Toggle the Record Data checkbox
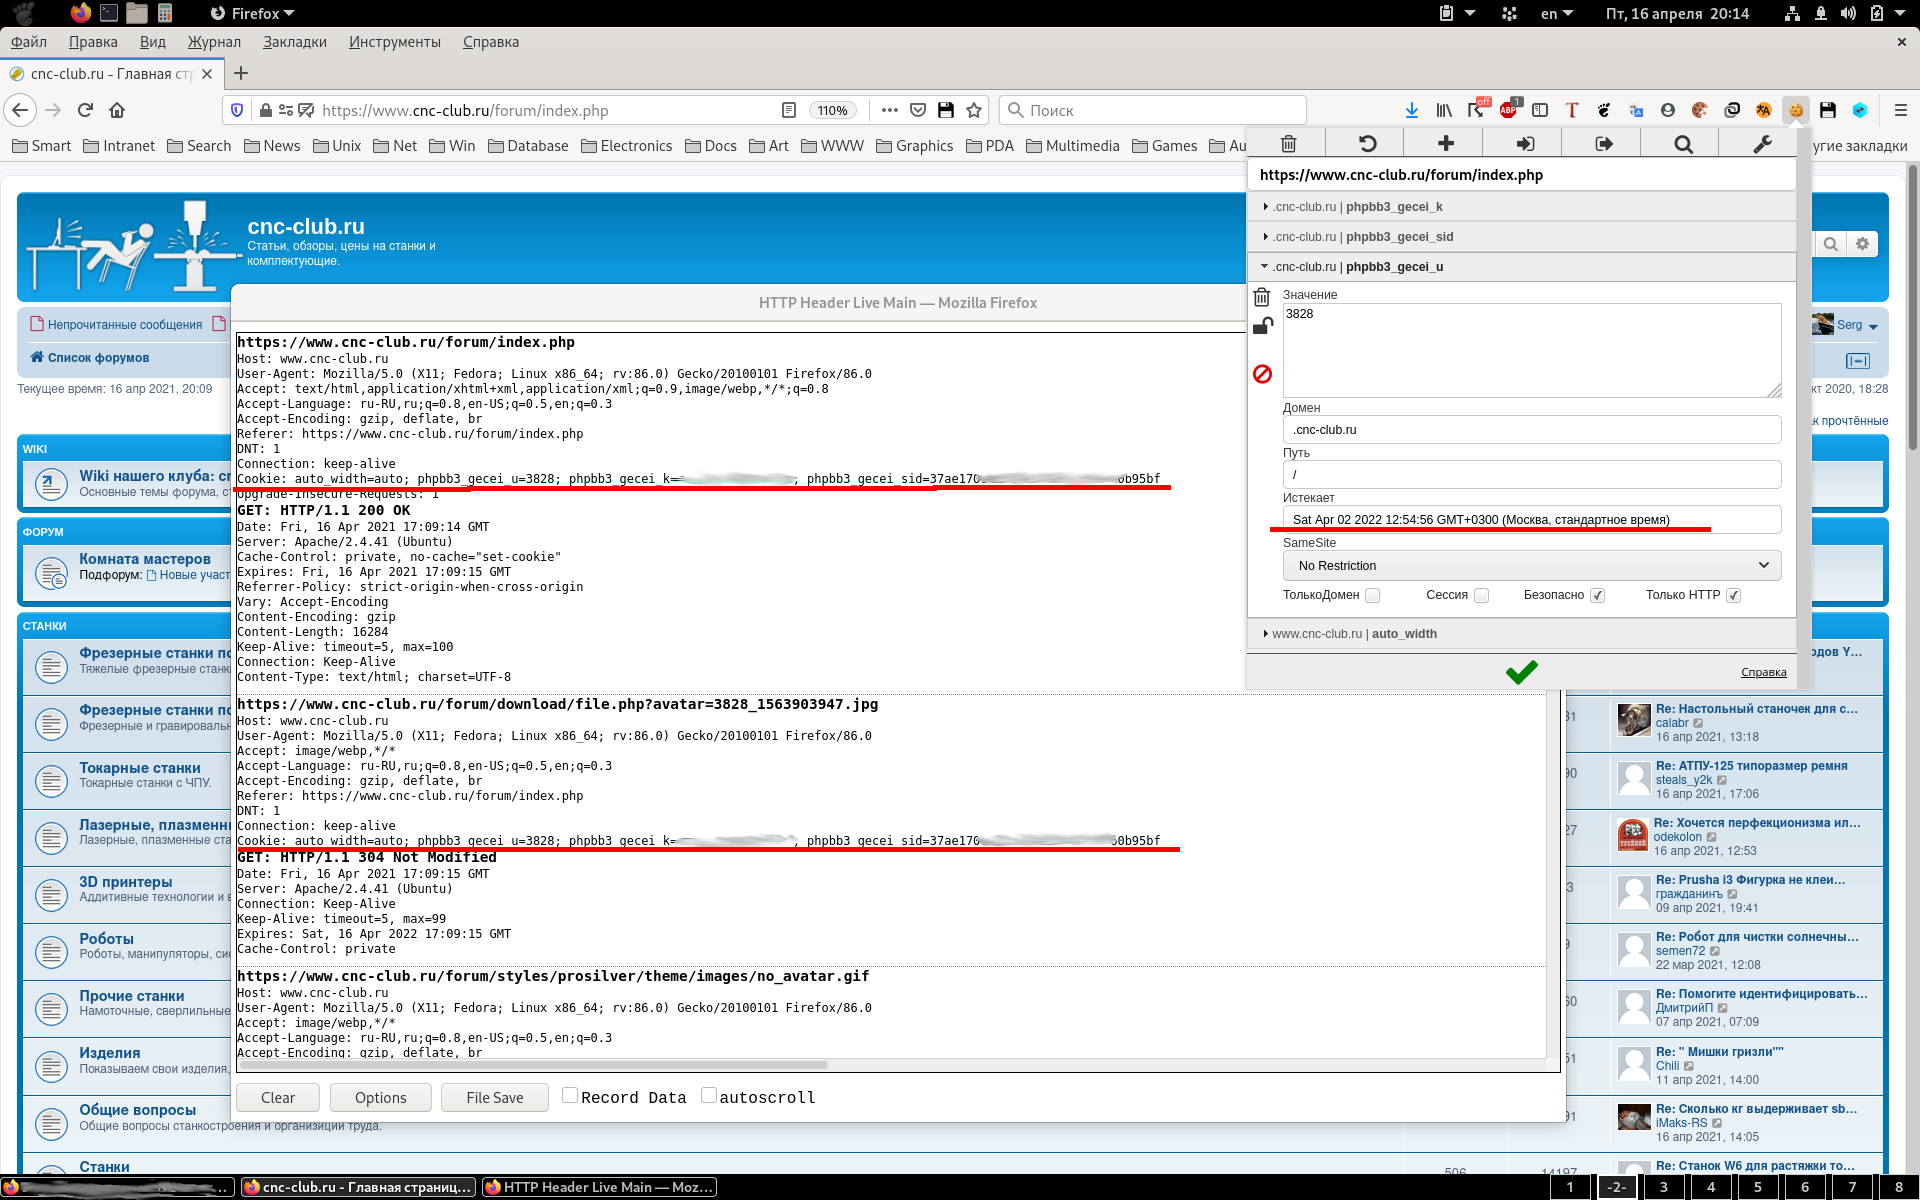 coord(570,1095)
